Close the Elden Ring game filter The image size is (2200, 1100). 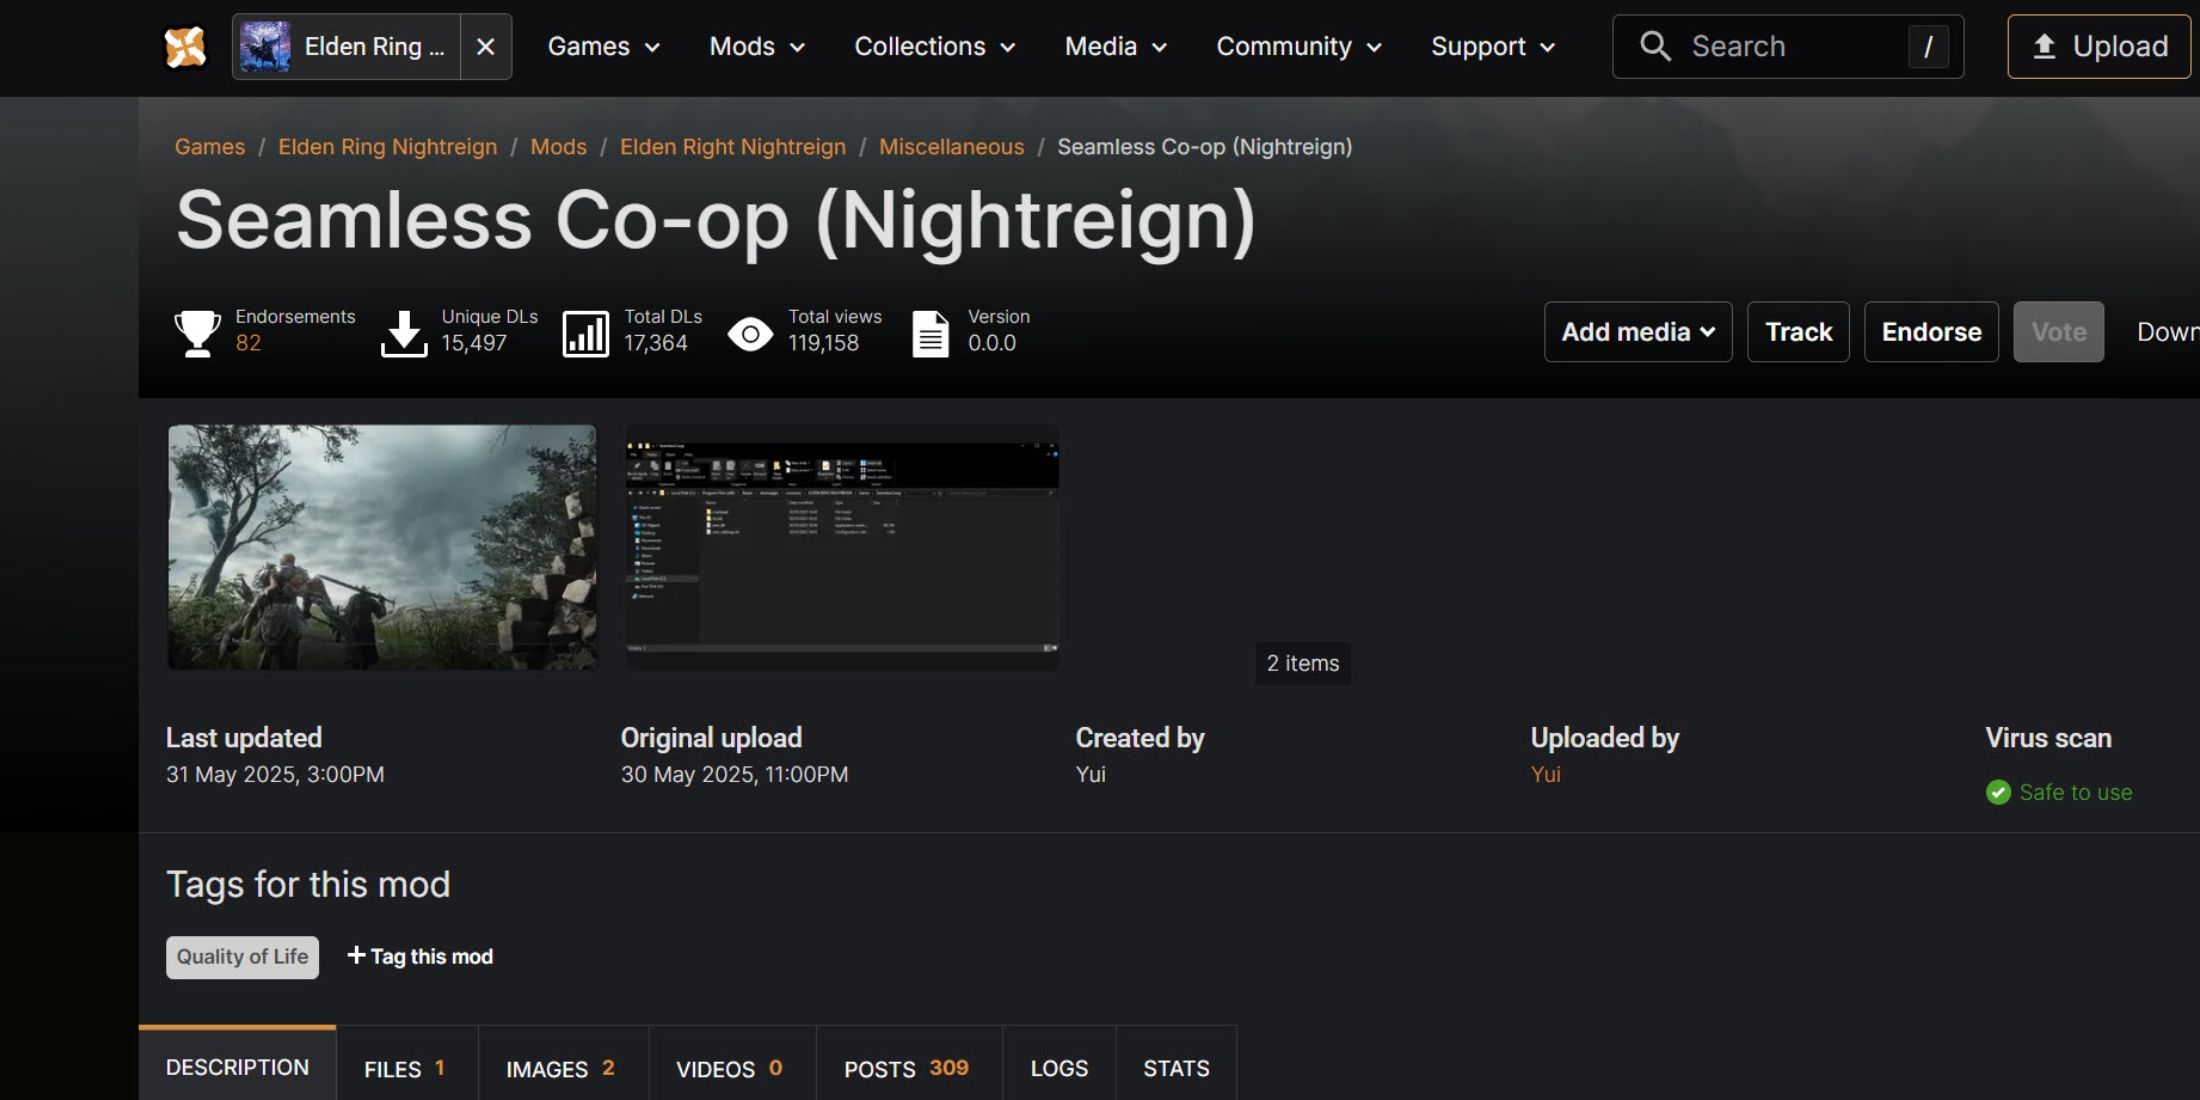tap(486, 47)
